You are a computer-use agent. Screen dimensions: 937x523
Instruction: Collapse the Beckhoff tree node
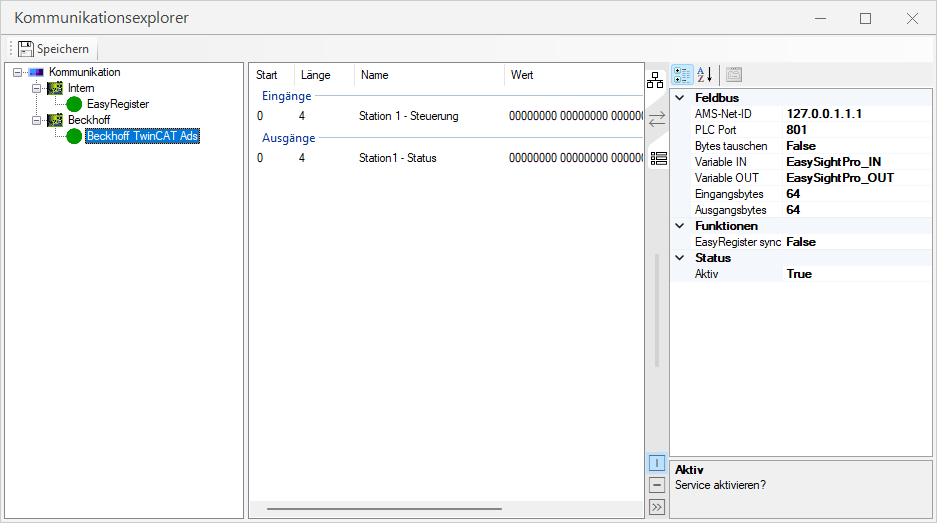pyautogui.click(x=36, y=120)
